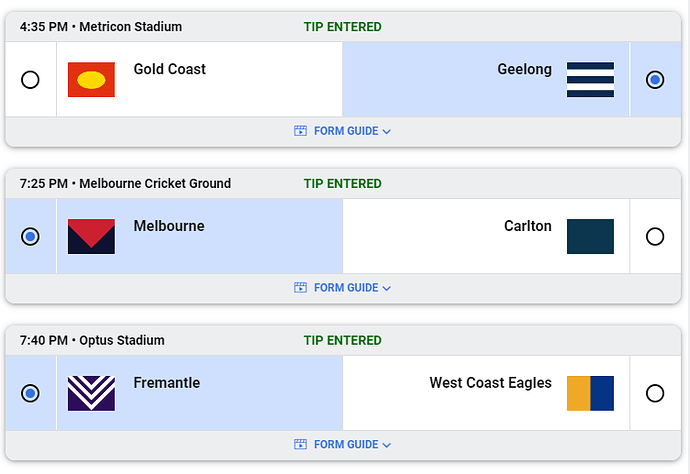Click the Gold Coast team logo
The height and width of the screenshot is (474, 690).
91,80
